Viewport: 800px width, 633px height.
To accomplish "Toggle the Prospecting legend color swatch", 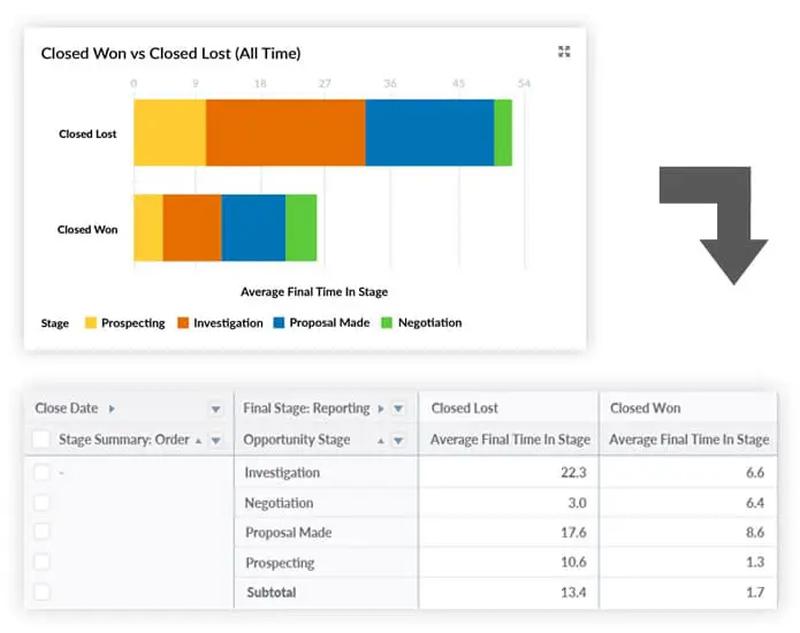I will coord(91,323).
